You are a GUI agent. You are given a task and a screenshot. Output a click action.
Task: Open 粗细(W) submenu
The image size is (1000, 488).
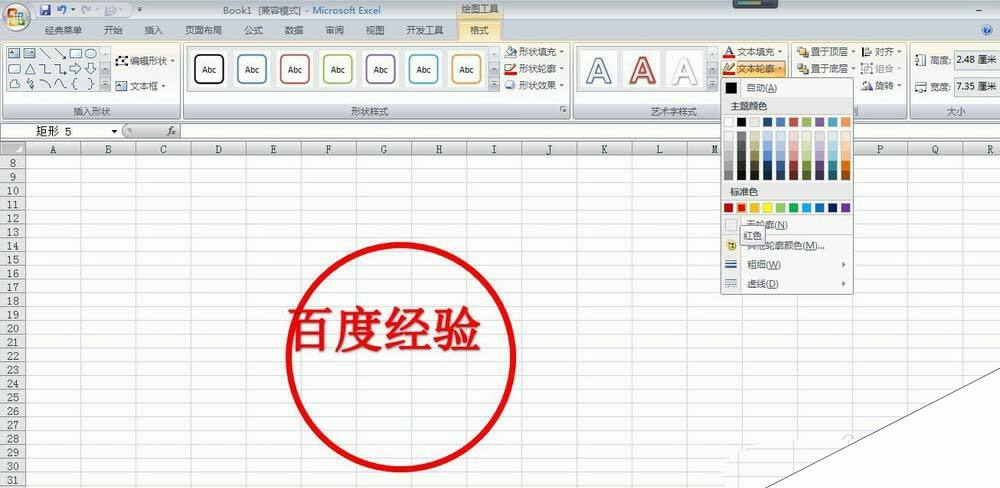click(x=786, y=264)
